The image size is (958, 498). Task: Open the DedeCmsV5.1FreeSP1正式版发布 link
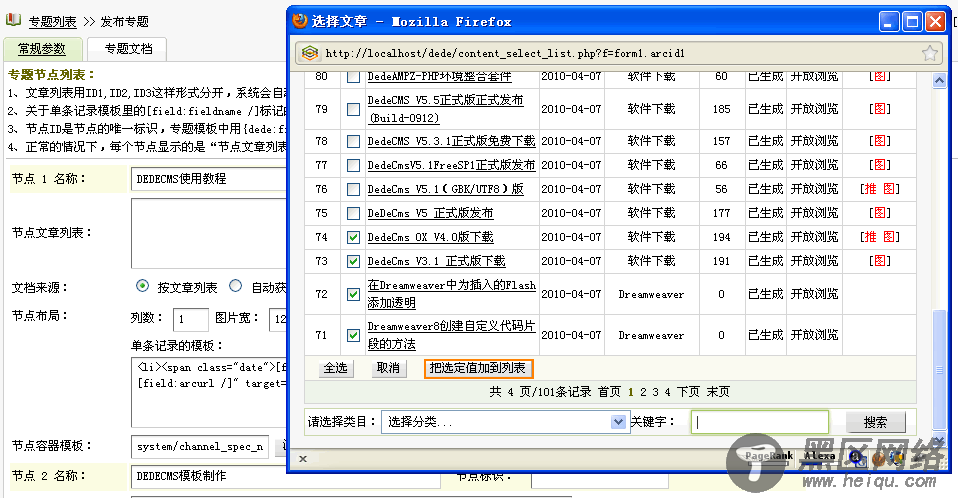(452, 165)
